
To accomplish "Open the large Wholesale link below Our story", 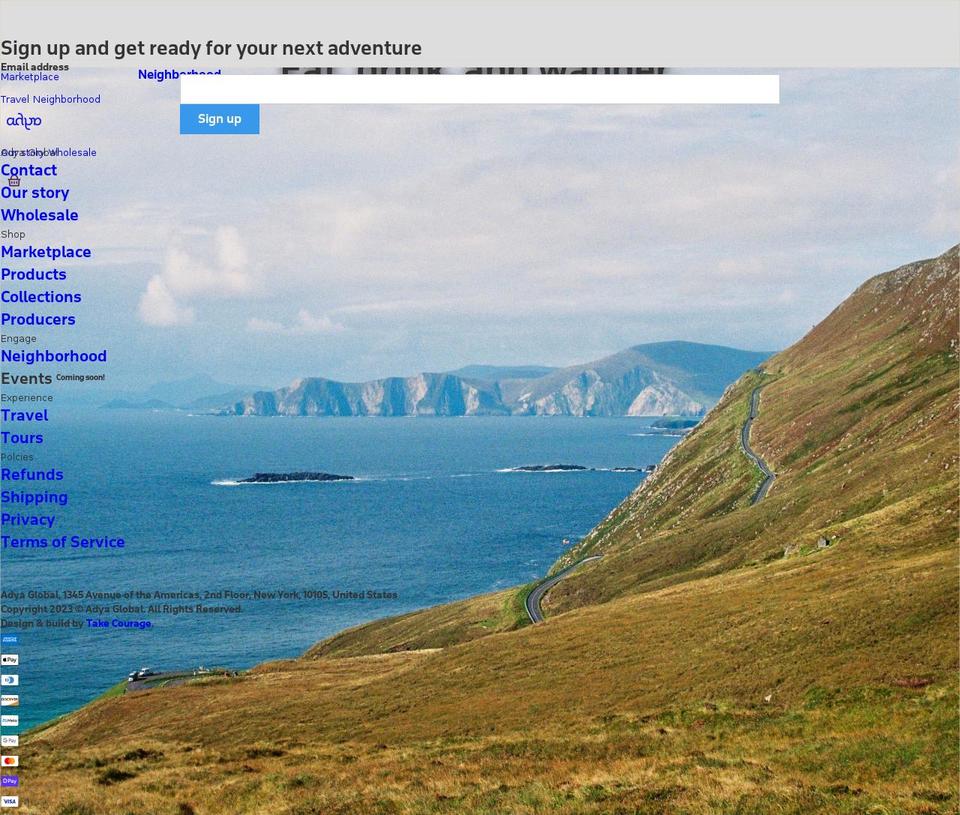I will (x=40, y=216).
